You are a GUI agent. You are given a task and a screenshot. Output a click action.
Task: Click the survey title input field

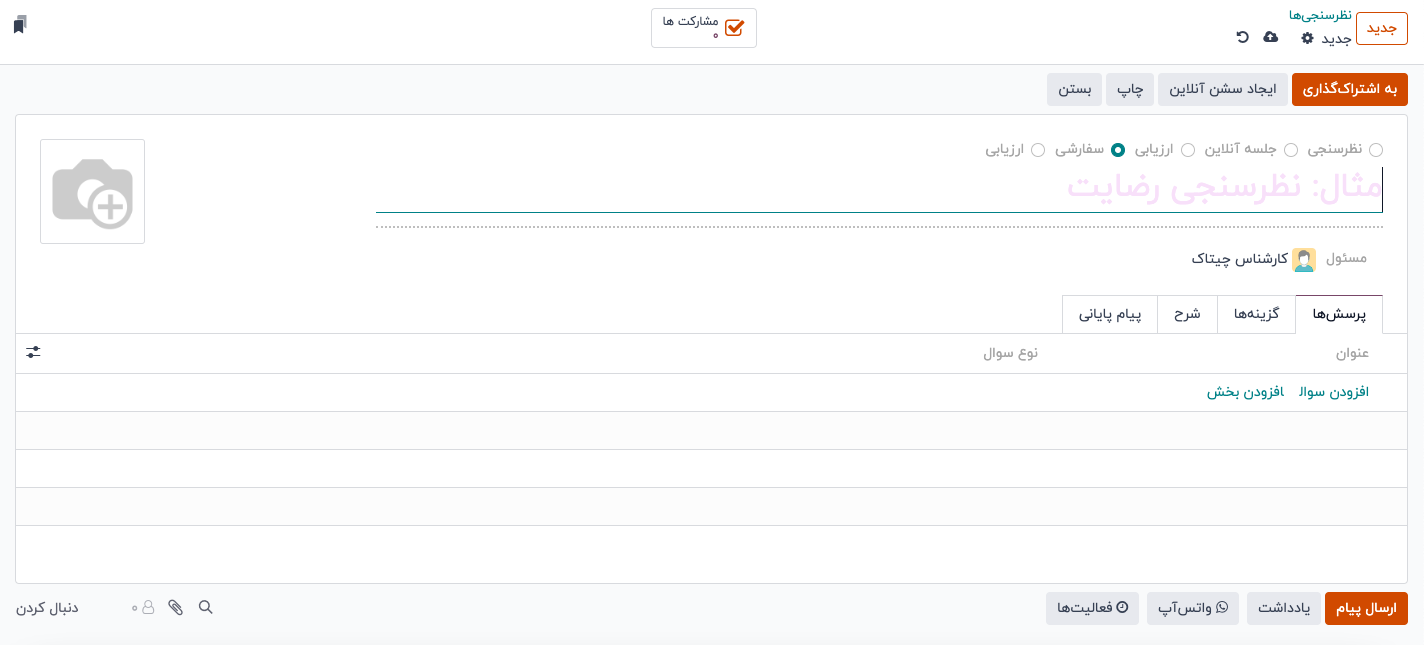(878, 188)
